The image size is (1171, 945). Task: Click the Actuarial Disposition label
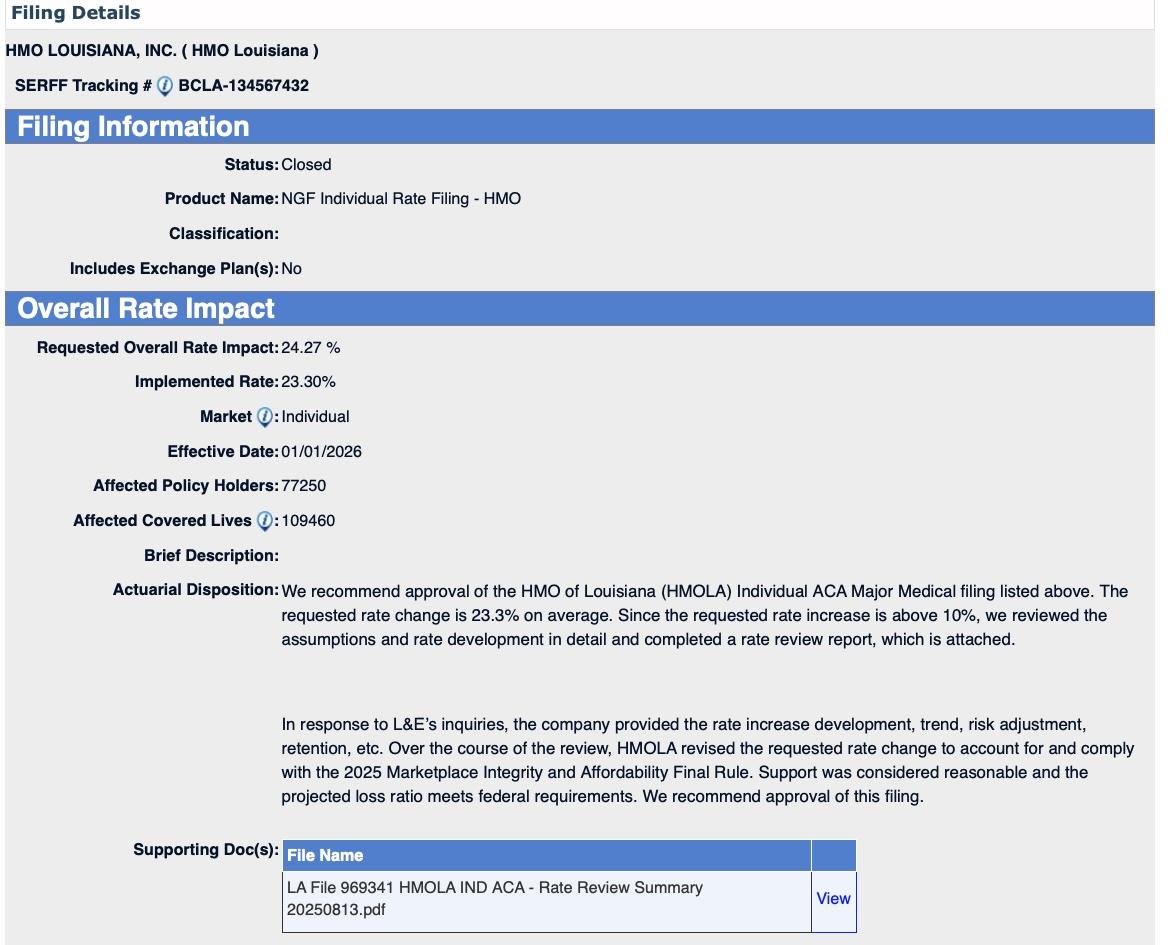coord(195,590)
